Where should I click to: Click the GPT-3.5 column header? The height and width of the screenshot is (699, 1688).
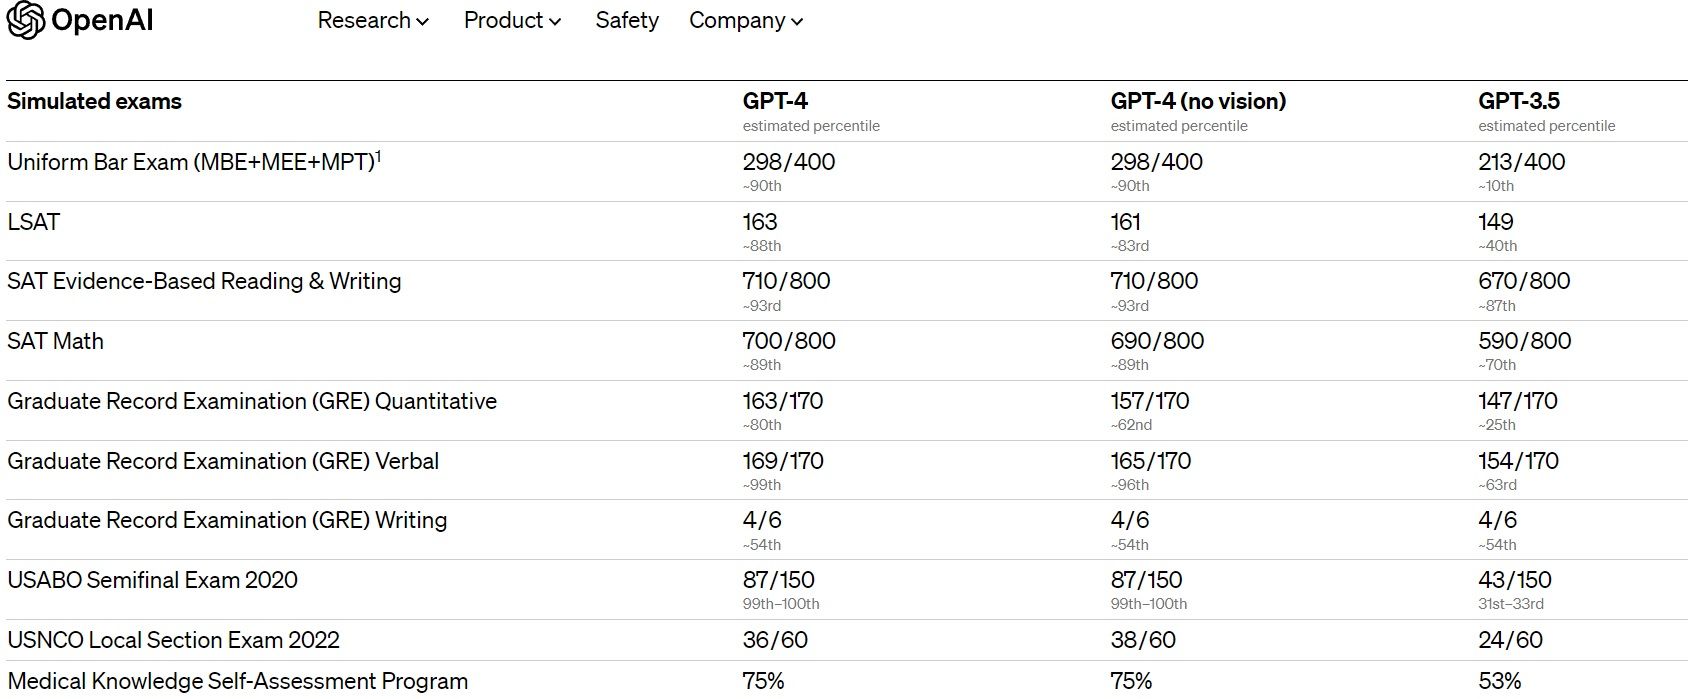1518,101
